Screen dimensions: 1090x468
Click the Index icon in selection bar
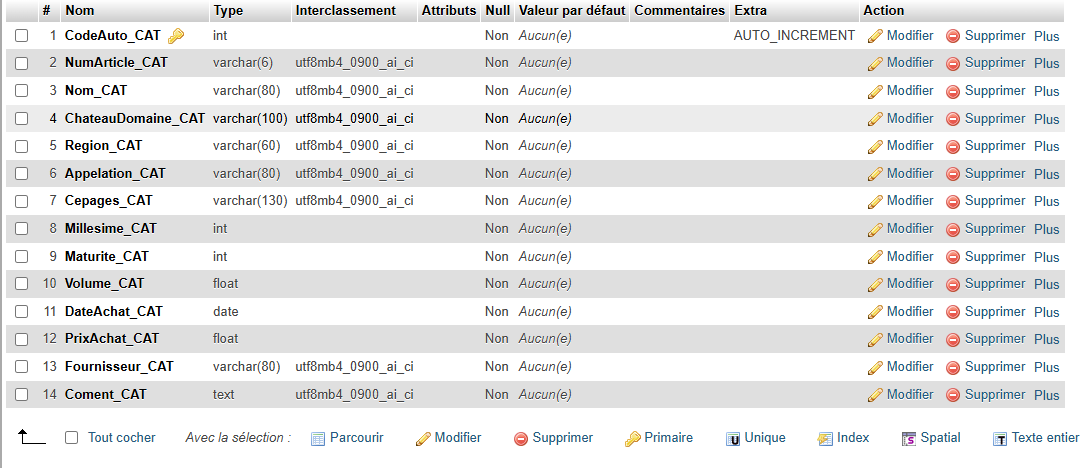[825, 439]
